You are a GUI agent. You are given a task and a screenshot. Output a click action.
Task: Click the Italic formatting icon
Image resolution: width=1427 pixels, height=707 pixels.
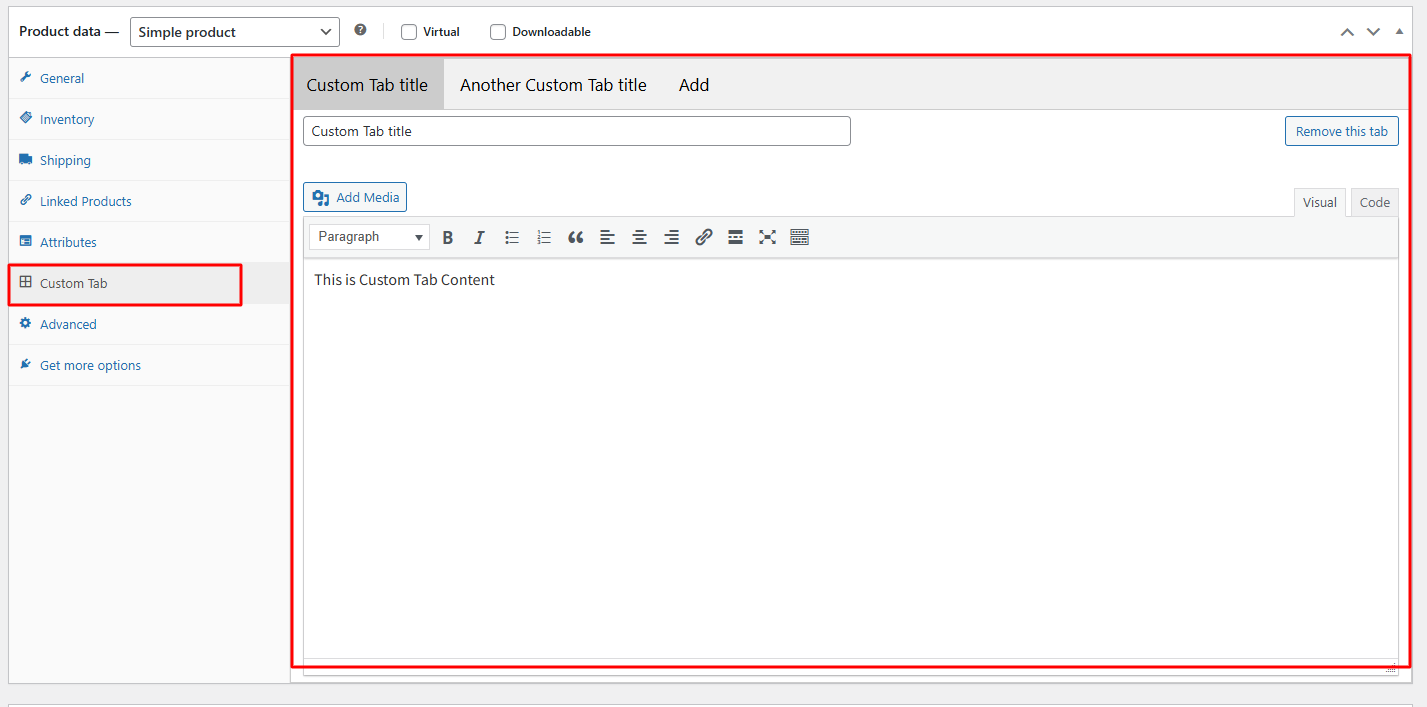(x=480, y=237)
